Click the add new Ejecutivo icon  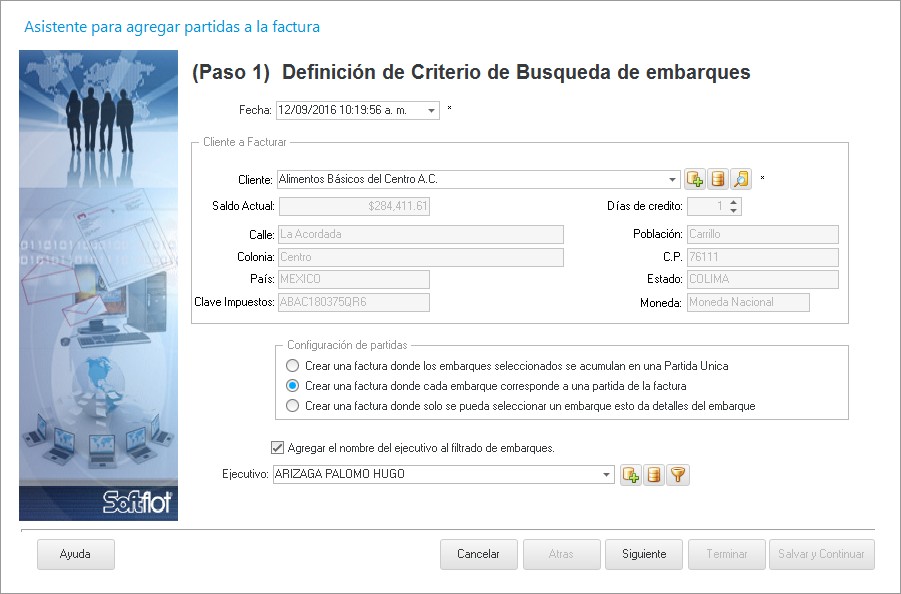[631, 475]
